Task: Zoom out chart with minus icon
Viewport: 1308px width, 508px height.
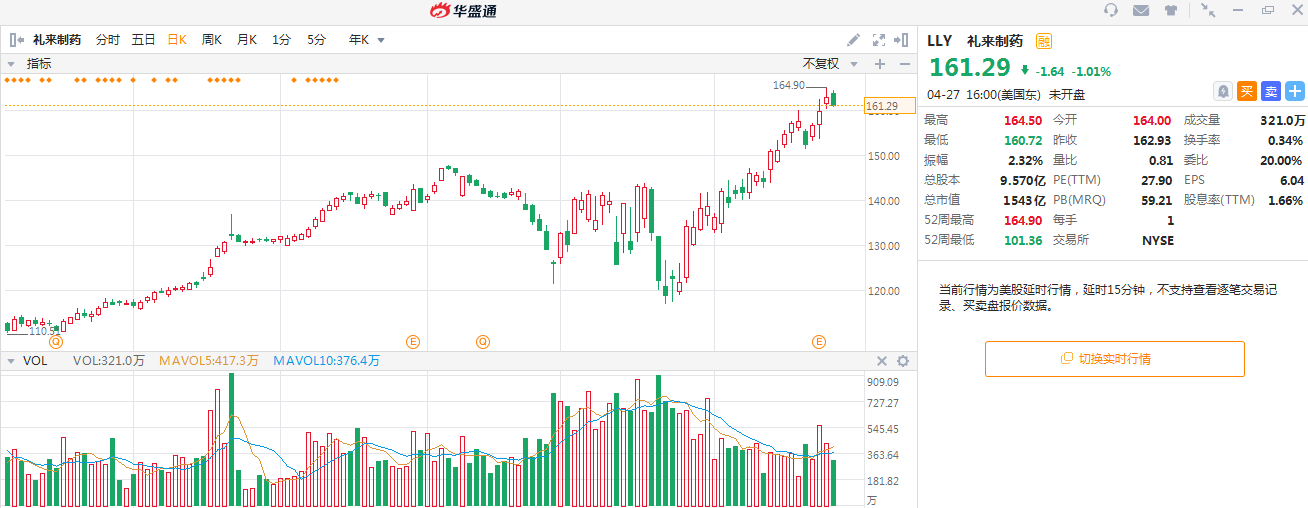Action: coord(905,64)
